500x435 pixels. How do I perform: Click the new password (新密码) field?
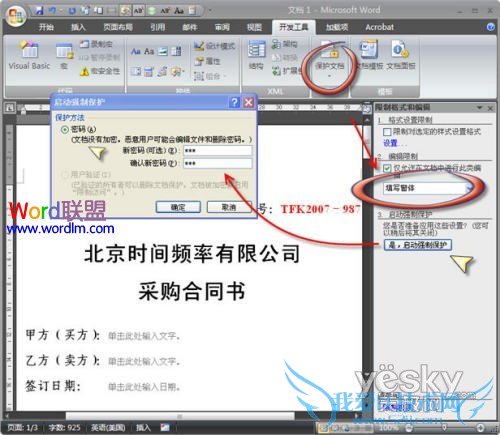(x=217, y=151)
